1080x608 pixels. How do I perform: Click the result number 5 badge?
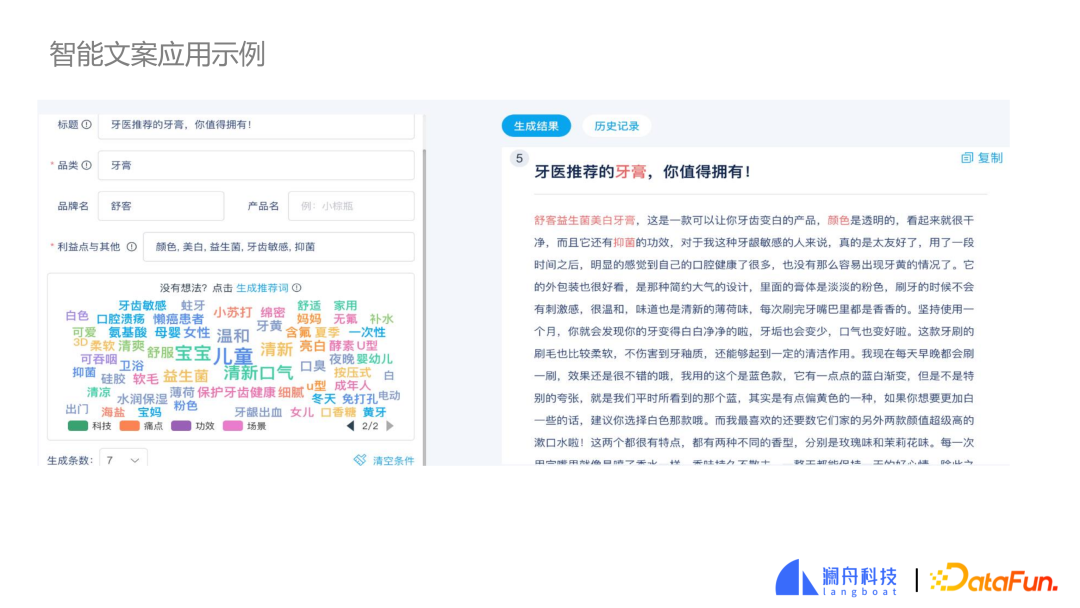coord(519,158)
